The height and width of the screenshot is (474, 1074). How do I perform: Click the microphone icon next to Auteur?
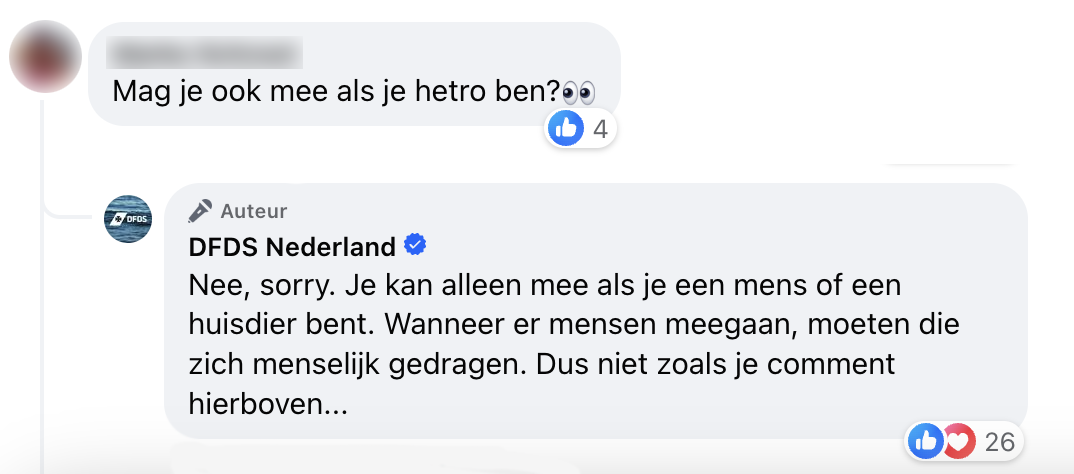click(x=200, y=211)
